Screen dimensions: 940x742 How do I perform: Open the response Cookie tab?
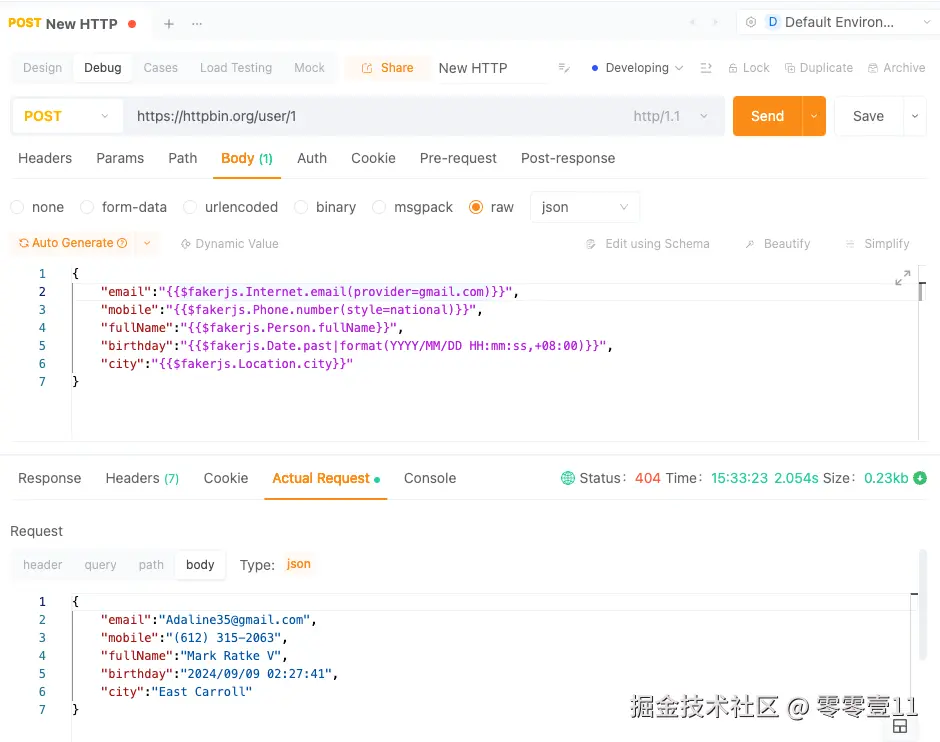click(x=226, y=478)
